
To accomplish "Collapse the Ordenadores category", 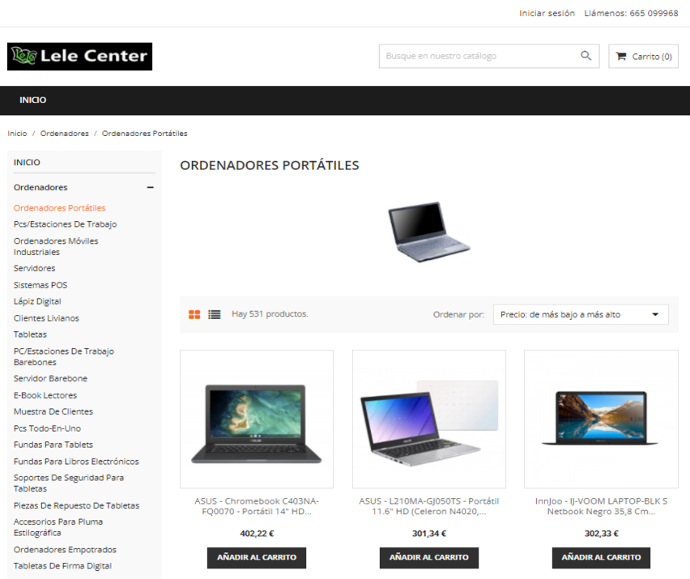I will (x=150, y=187).
